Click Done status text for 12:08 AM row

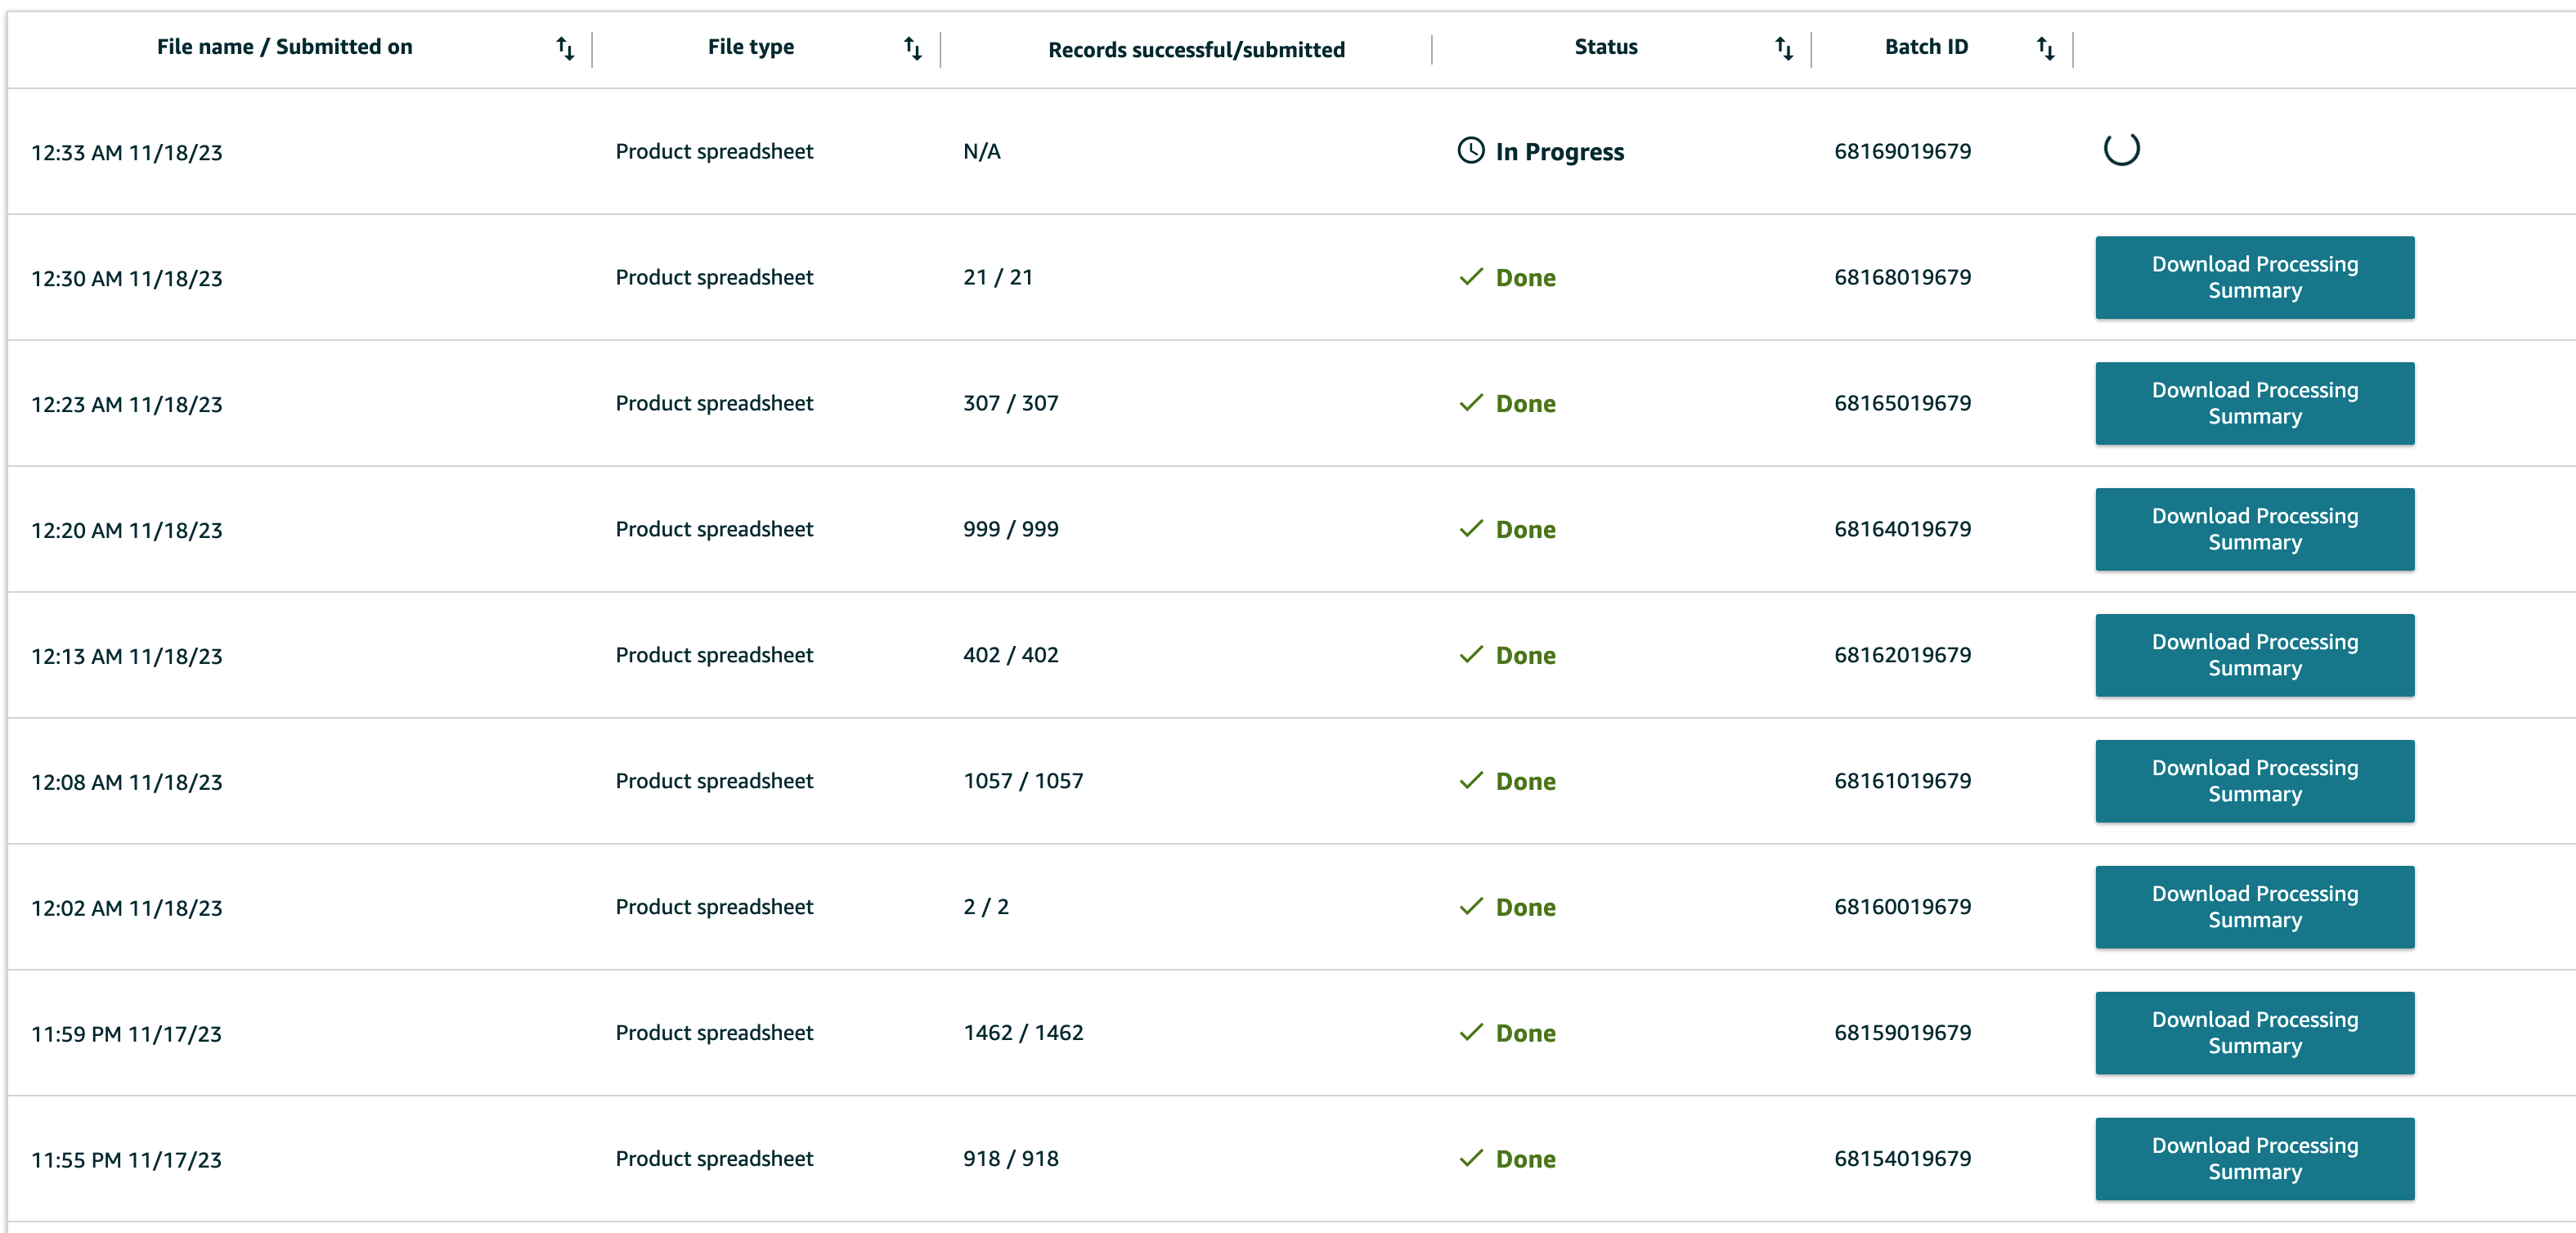1525,782
